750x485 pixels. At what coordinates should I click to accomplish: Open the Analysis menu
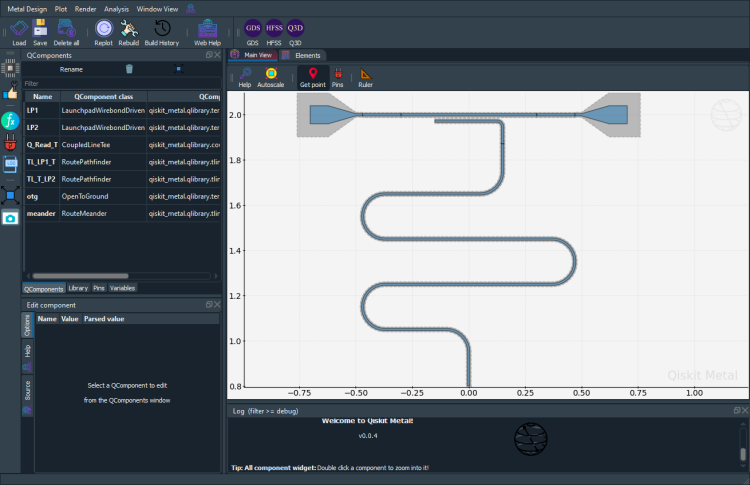[x=116, y=9]
